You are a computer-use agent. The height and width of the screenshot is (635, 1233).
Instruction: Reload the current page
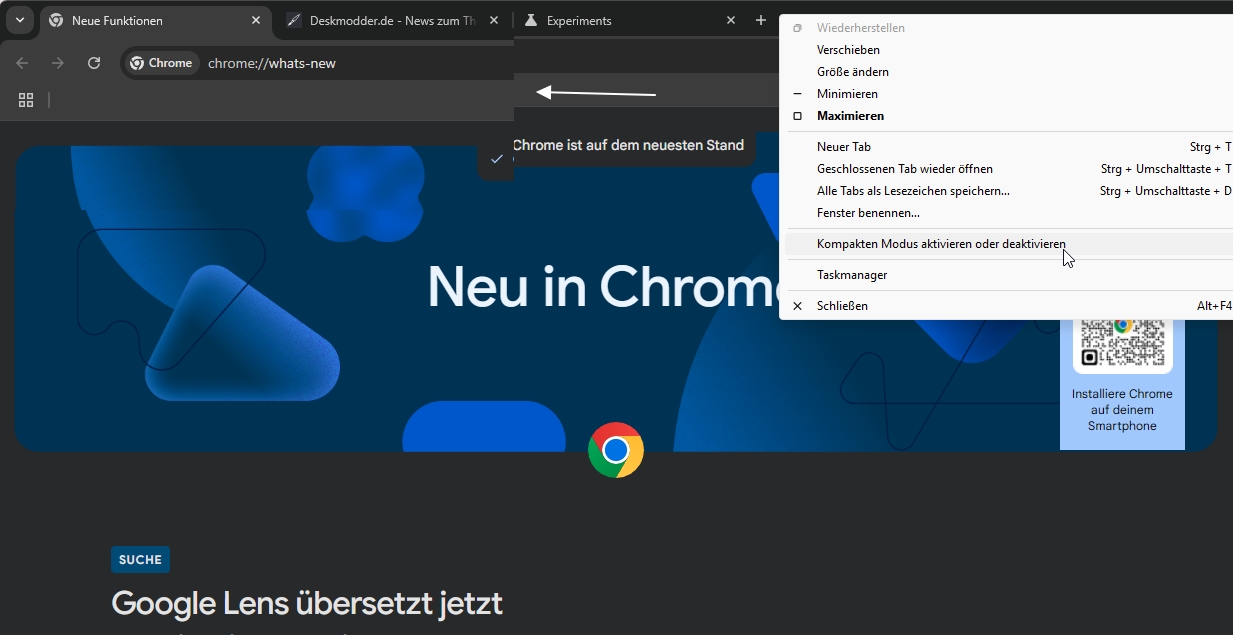94,63
